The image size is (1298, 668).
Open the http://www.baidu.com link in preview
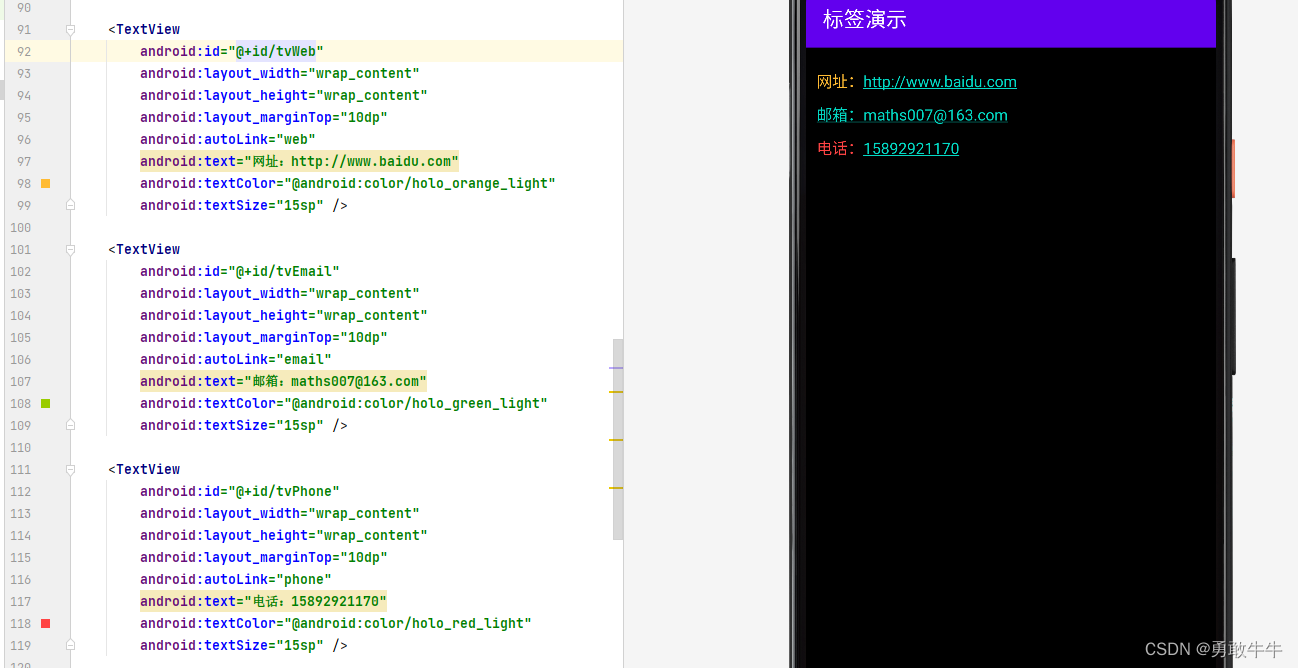pos(940,82)
